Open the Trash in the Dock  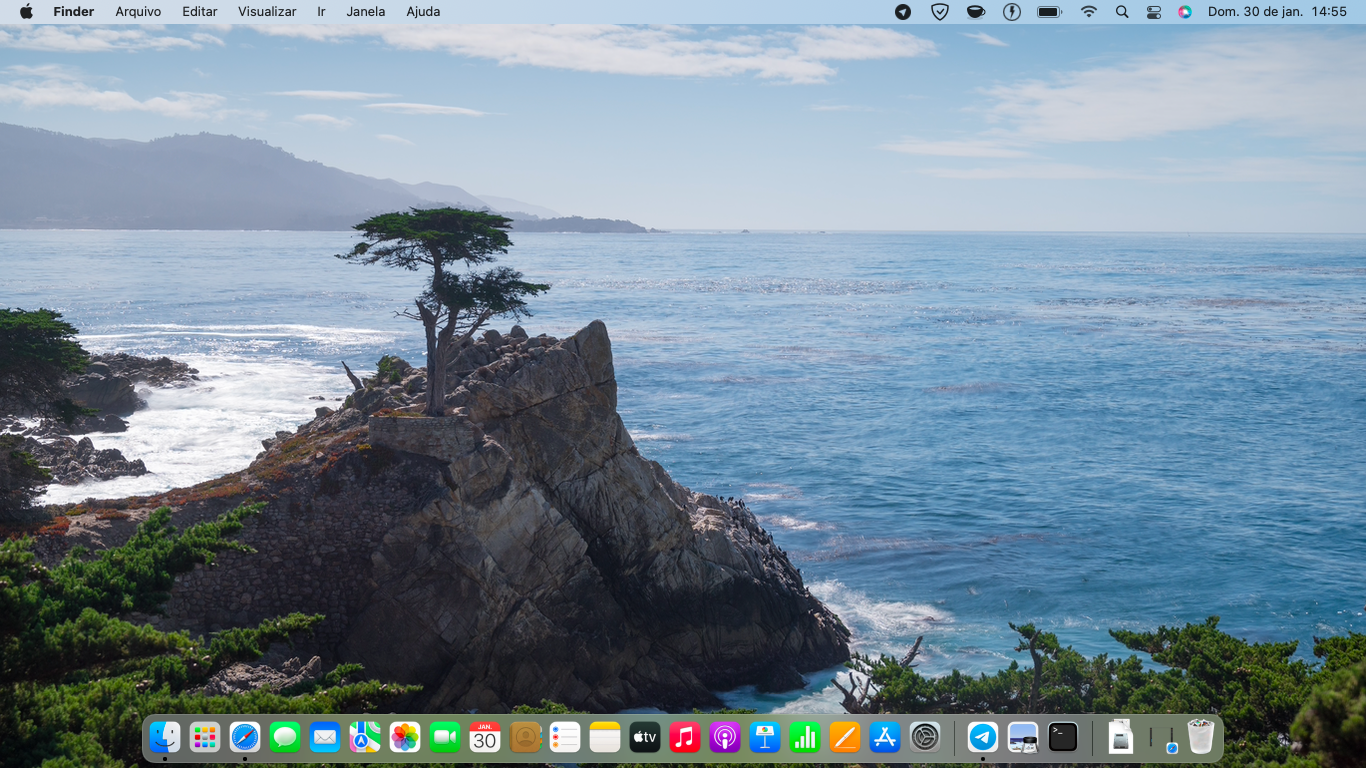1200,738
